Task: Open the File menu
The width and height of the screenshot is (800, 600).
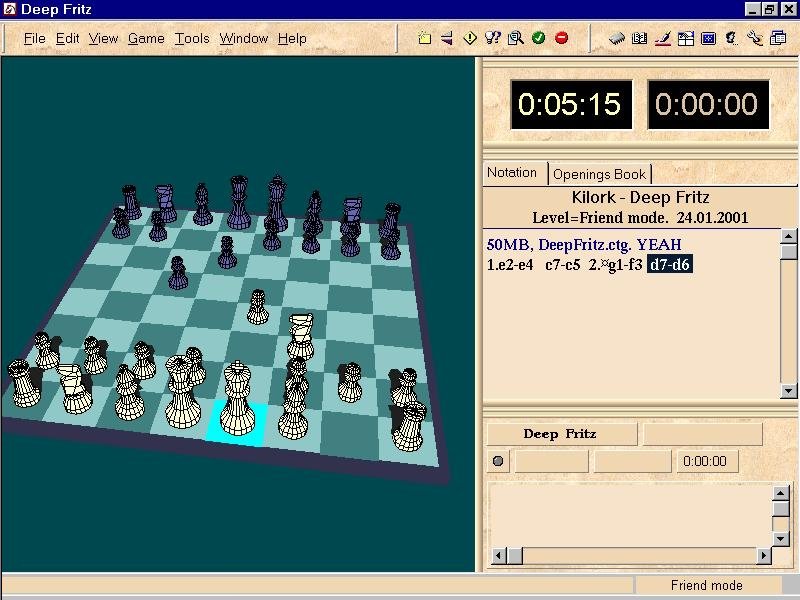Action: click(x=35, y=39)
